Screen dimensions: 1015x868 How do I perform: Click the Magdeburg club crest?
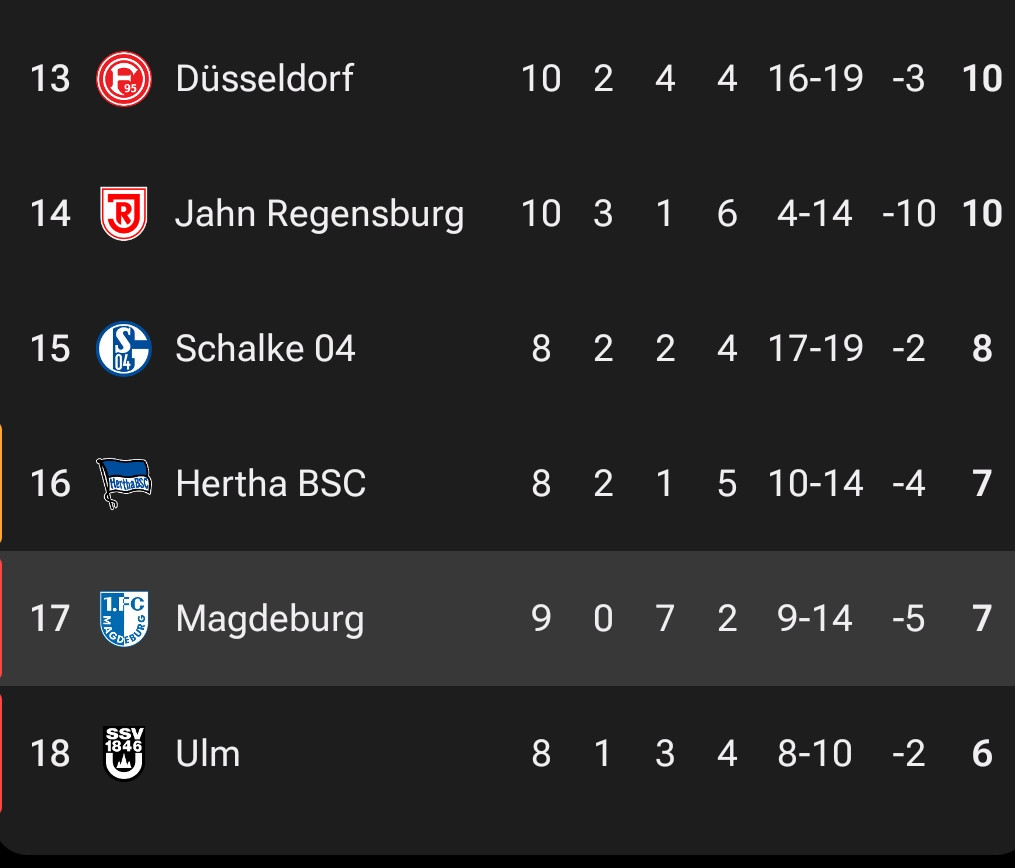click(x=124, y=619)
